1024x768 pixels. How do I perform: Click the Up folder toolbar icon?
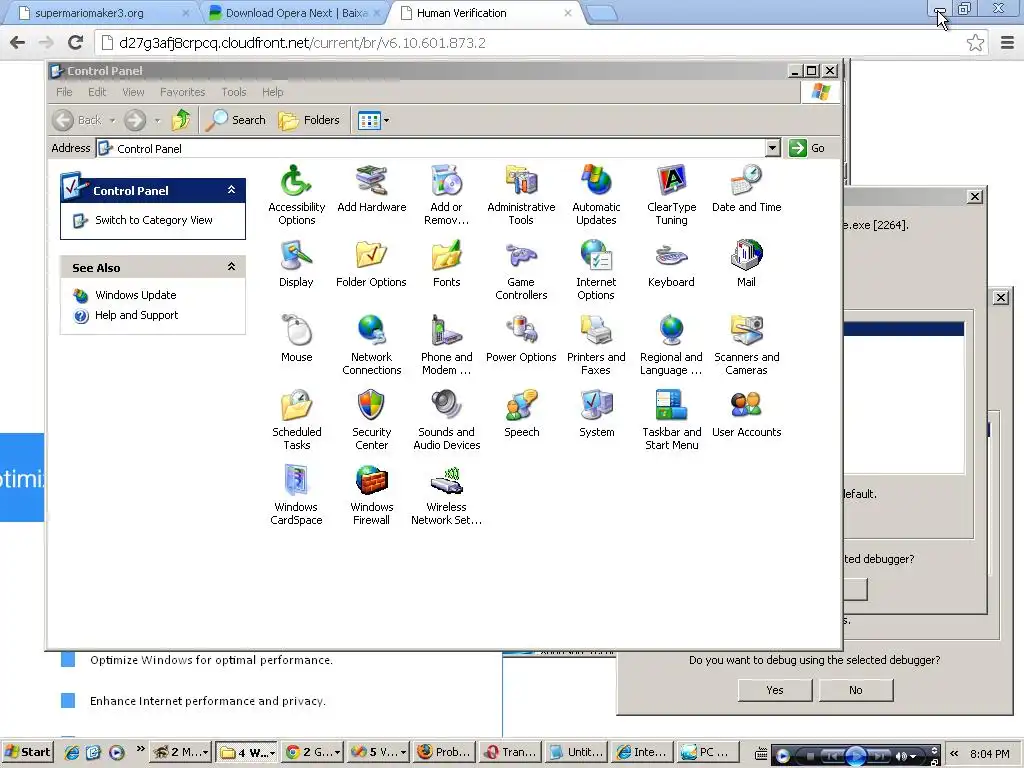[181, 120]
